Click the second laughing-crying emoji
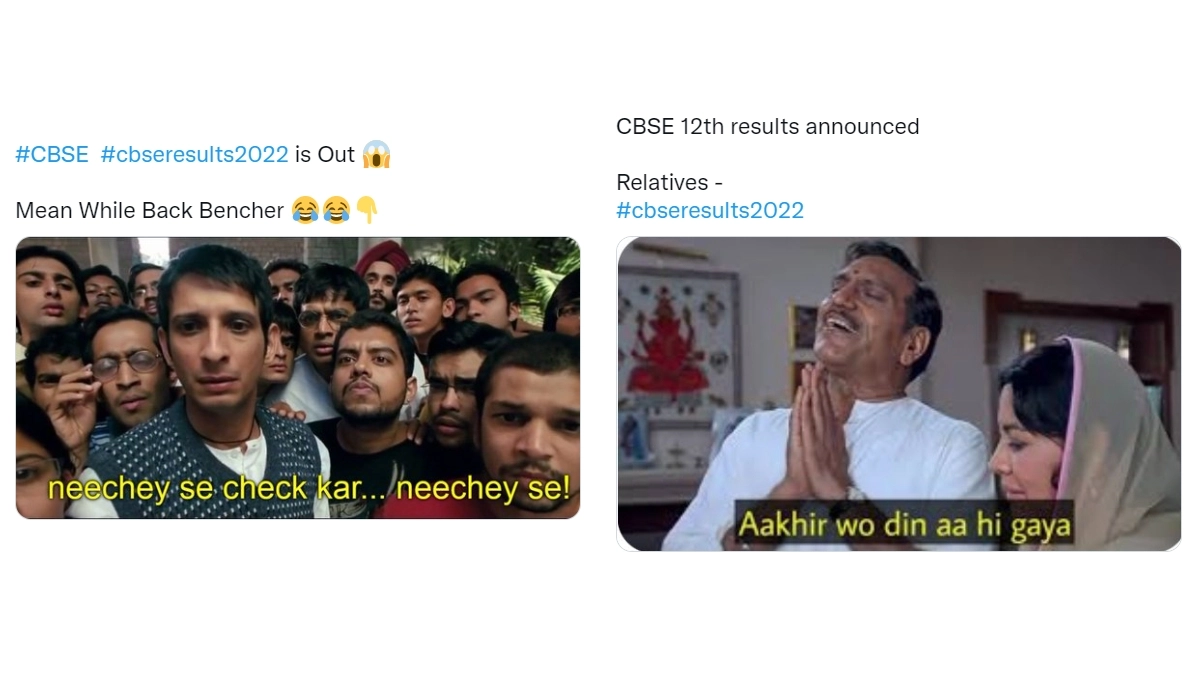The width and height of the screenshot is (1200, 675). [x=336, y=211]
